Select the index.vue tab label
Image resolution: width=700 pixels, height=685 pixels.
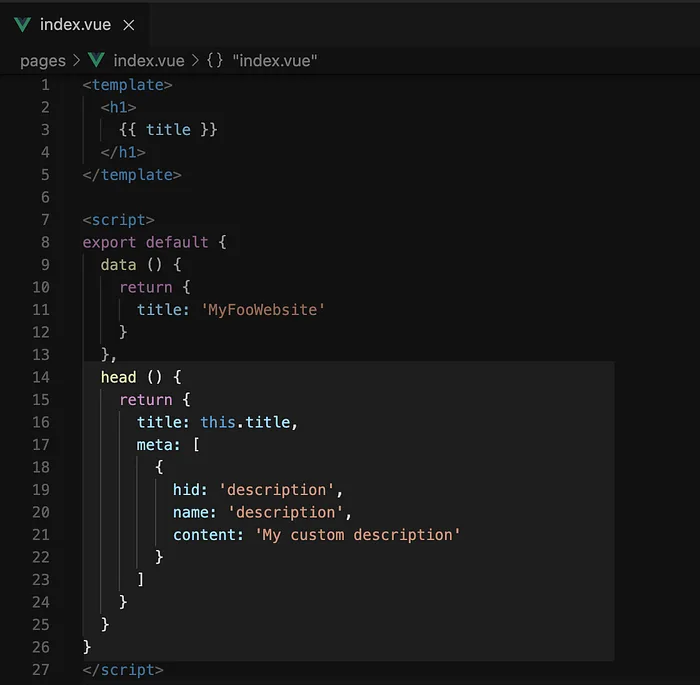tap(75, 25)
